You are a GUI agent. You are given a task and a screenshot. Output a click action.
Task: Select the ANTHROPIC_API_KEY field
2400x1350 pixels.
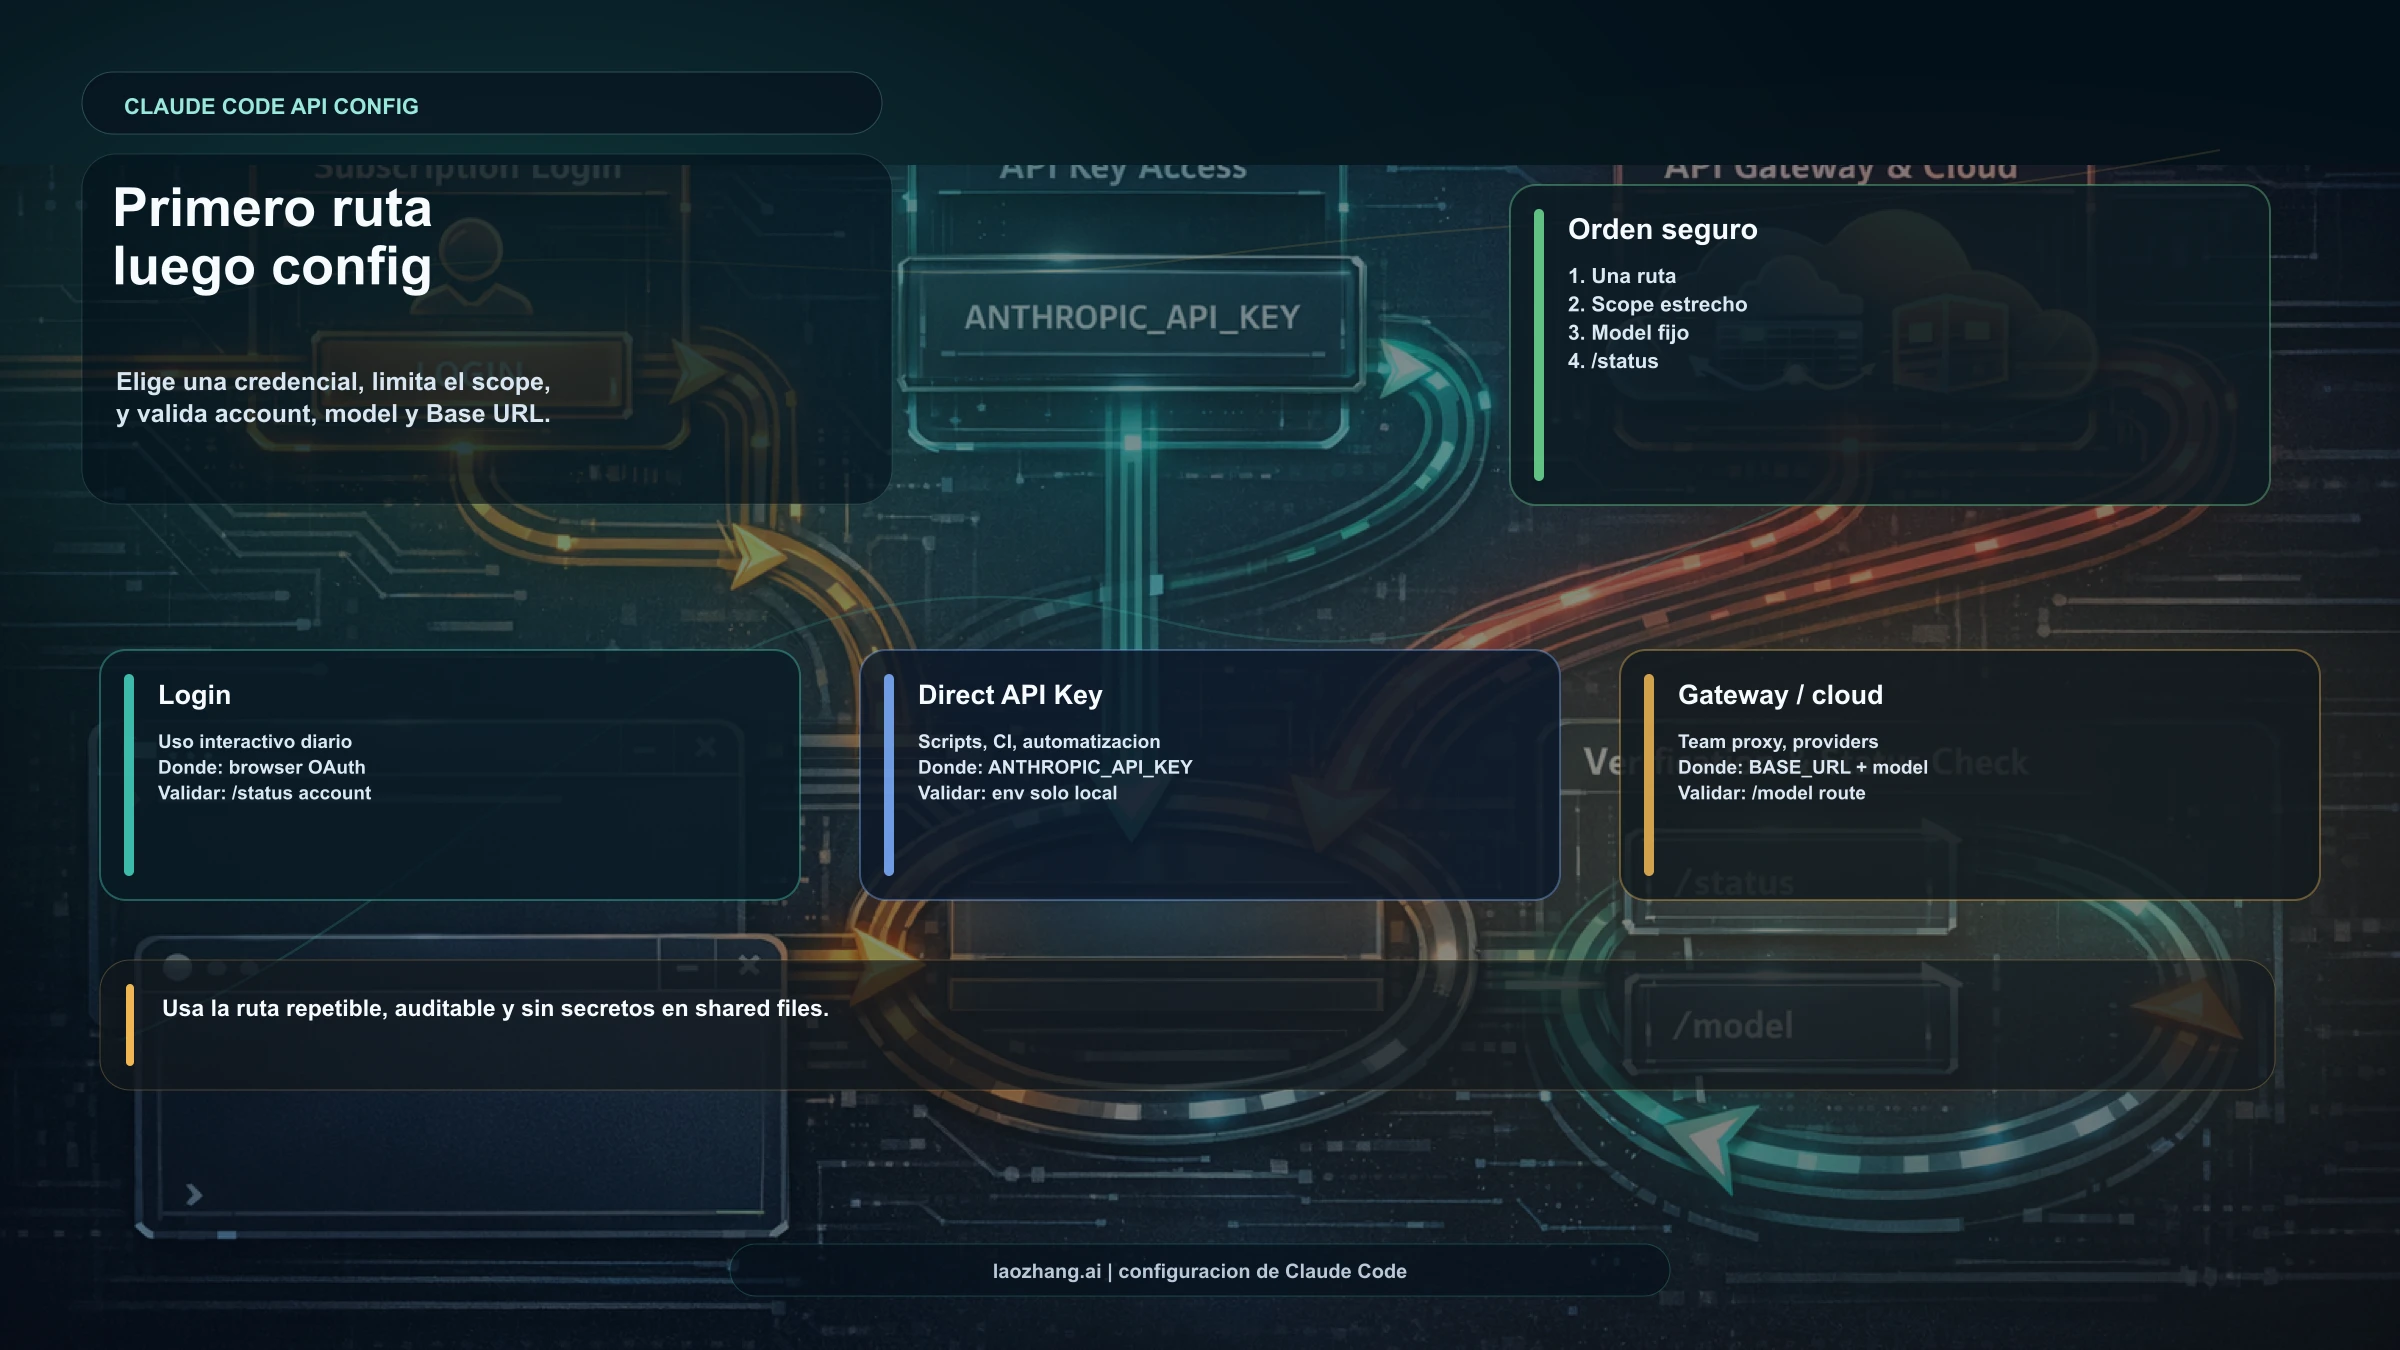1128,319
